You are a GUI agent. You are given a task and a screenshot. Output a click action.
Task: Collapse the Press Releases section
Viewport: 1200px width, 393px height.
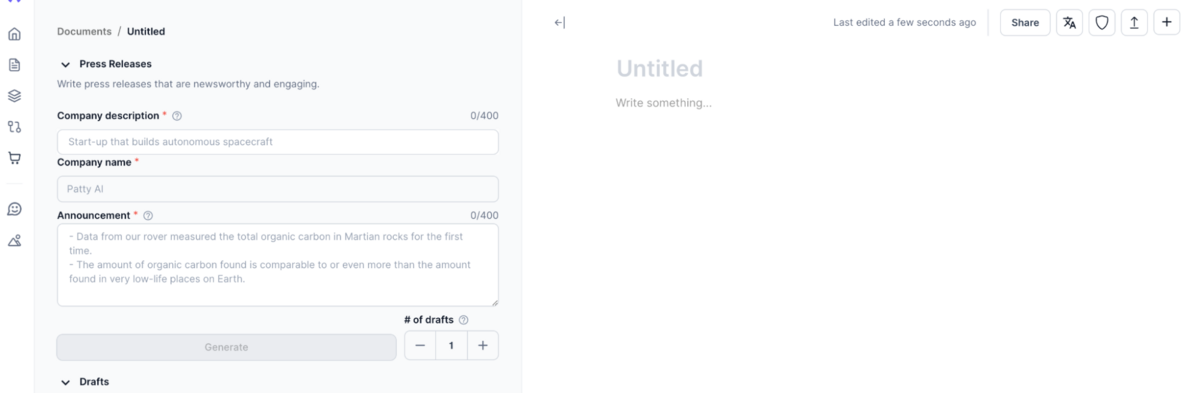pos(66,64)
